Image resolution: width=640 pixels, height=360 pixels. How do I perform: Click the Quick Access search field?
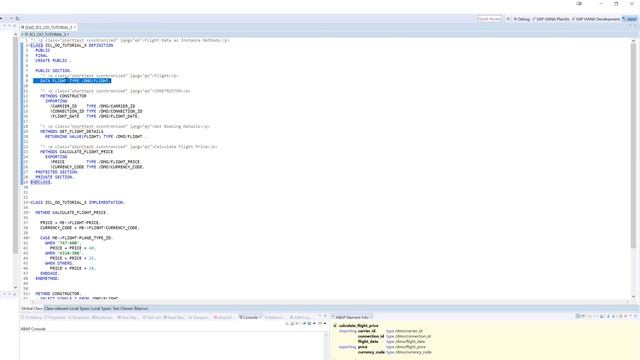(x=489, y=19)
